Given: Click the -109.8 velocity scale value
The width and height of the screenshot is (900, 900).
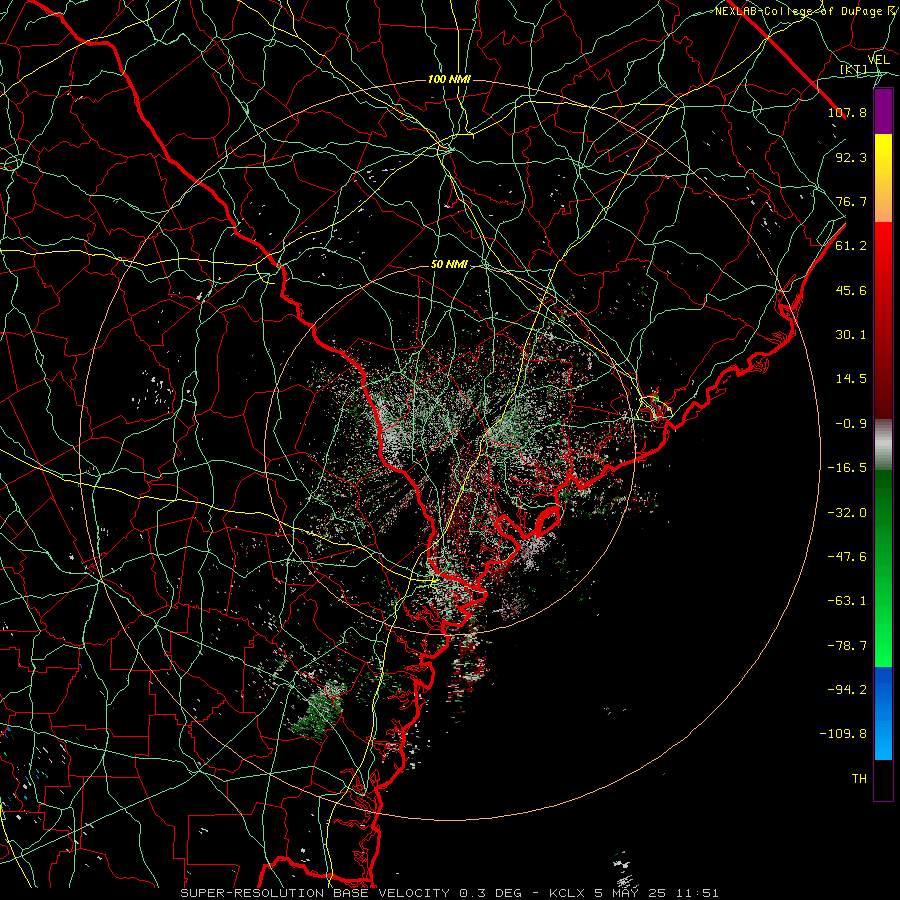Looking at the screenshot, I should [843, 734].
